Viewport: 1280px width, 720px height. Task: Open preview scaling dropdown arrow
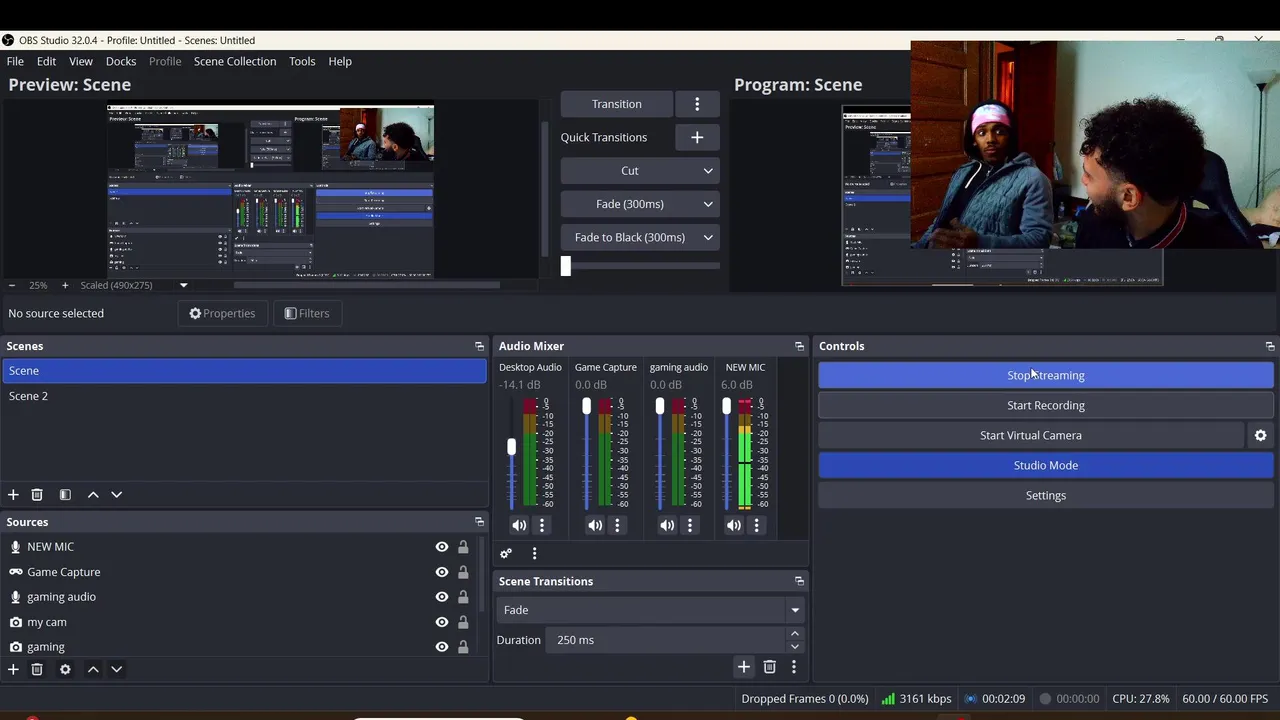point(183,285)
